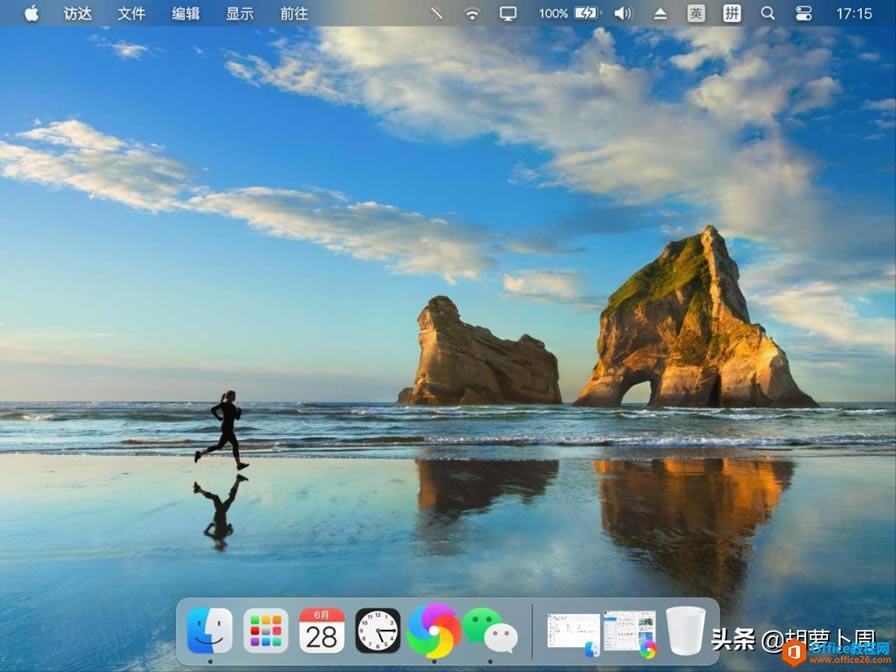Open the colorful pinwheel browser app

pyautogui.click(x=434, y=631)
